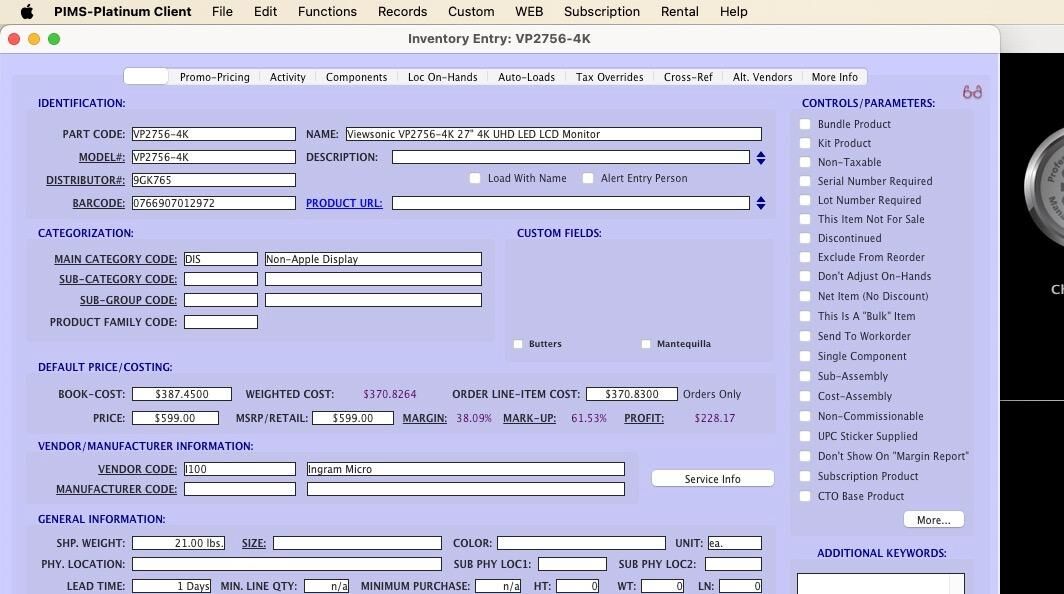Click the weighted cost value $370.8264

pyautogui.click(x=390, y=394)
